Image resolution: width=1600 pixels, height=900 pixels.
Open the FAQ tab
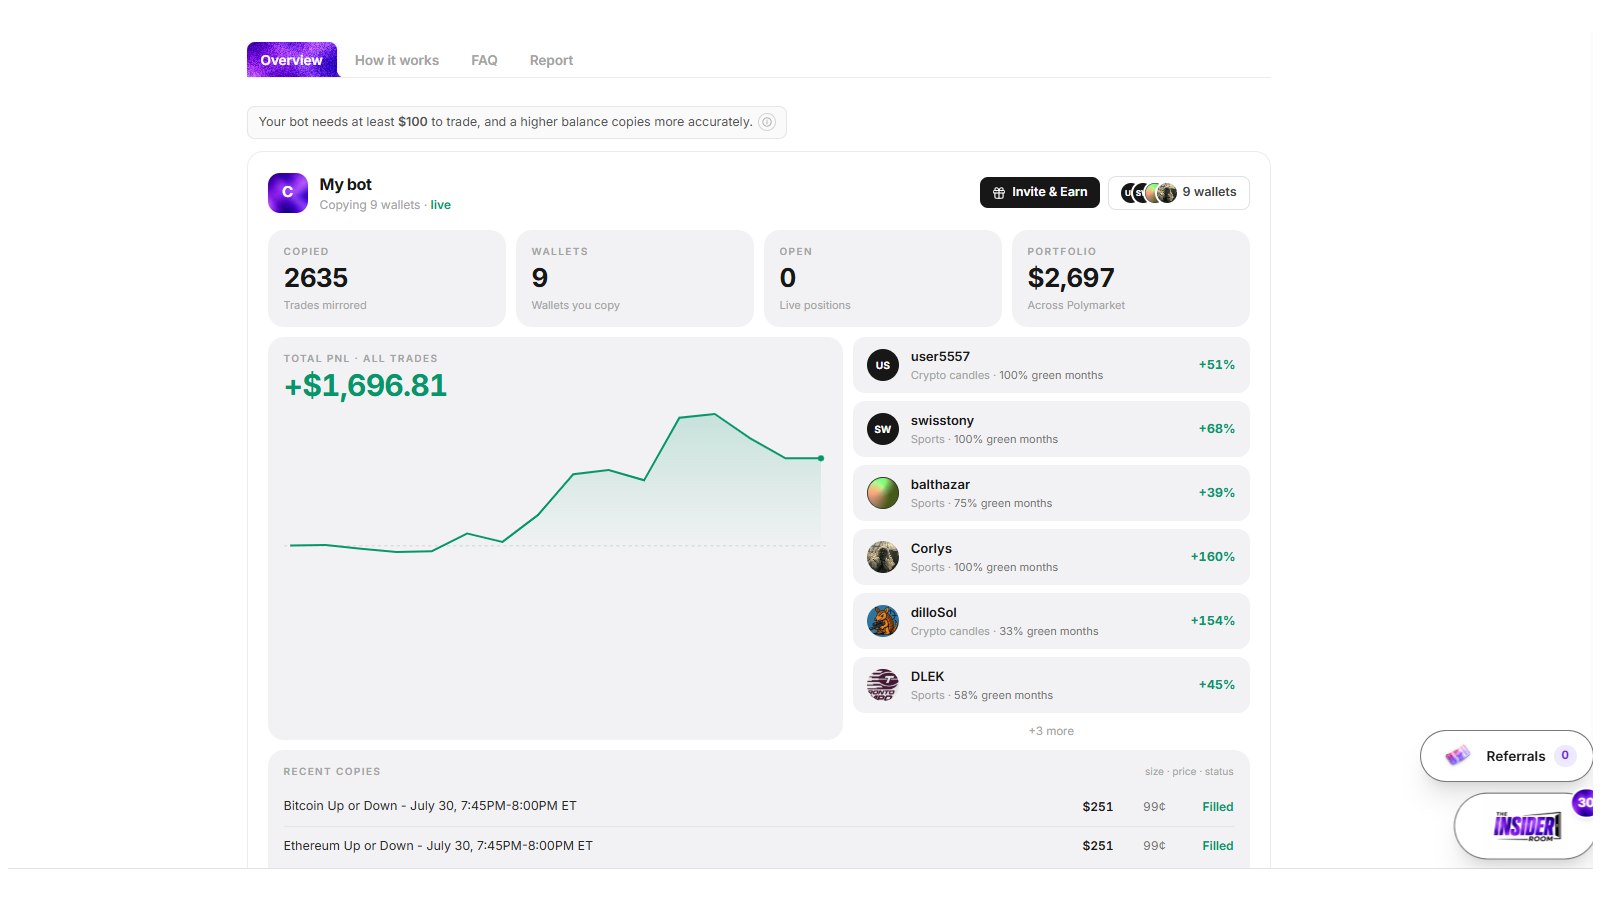click(484, 60)
